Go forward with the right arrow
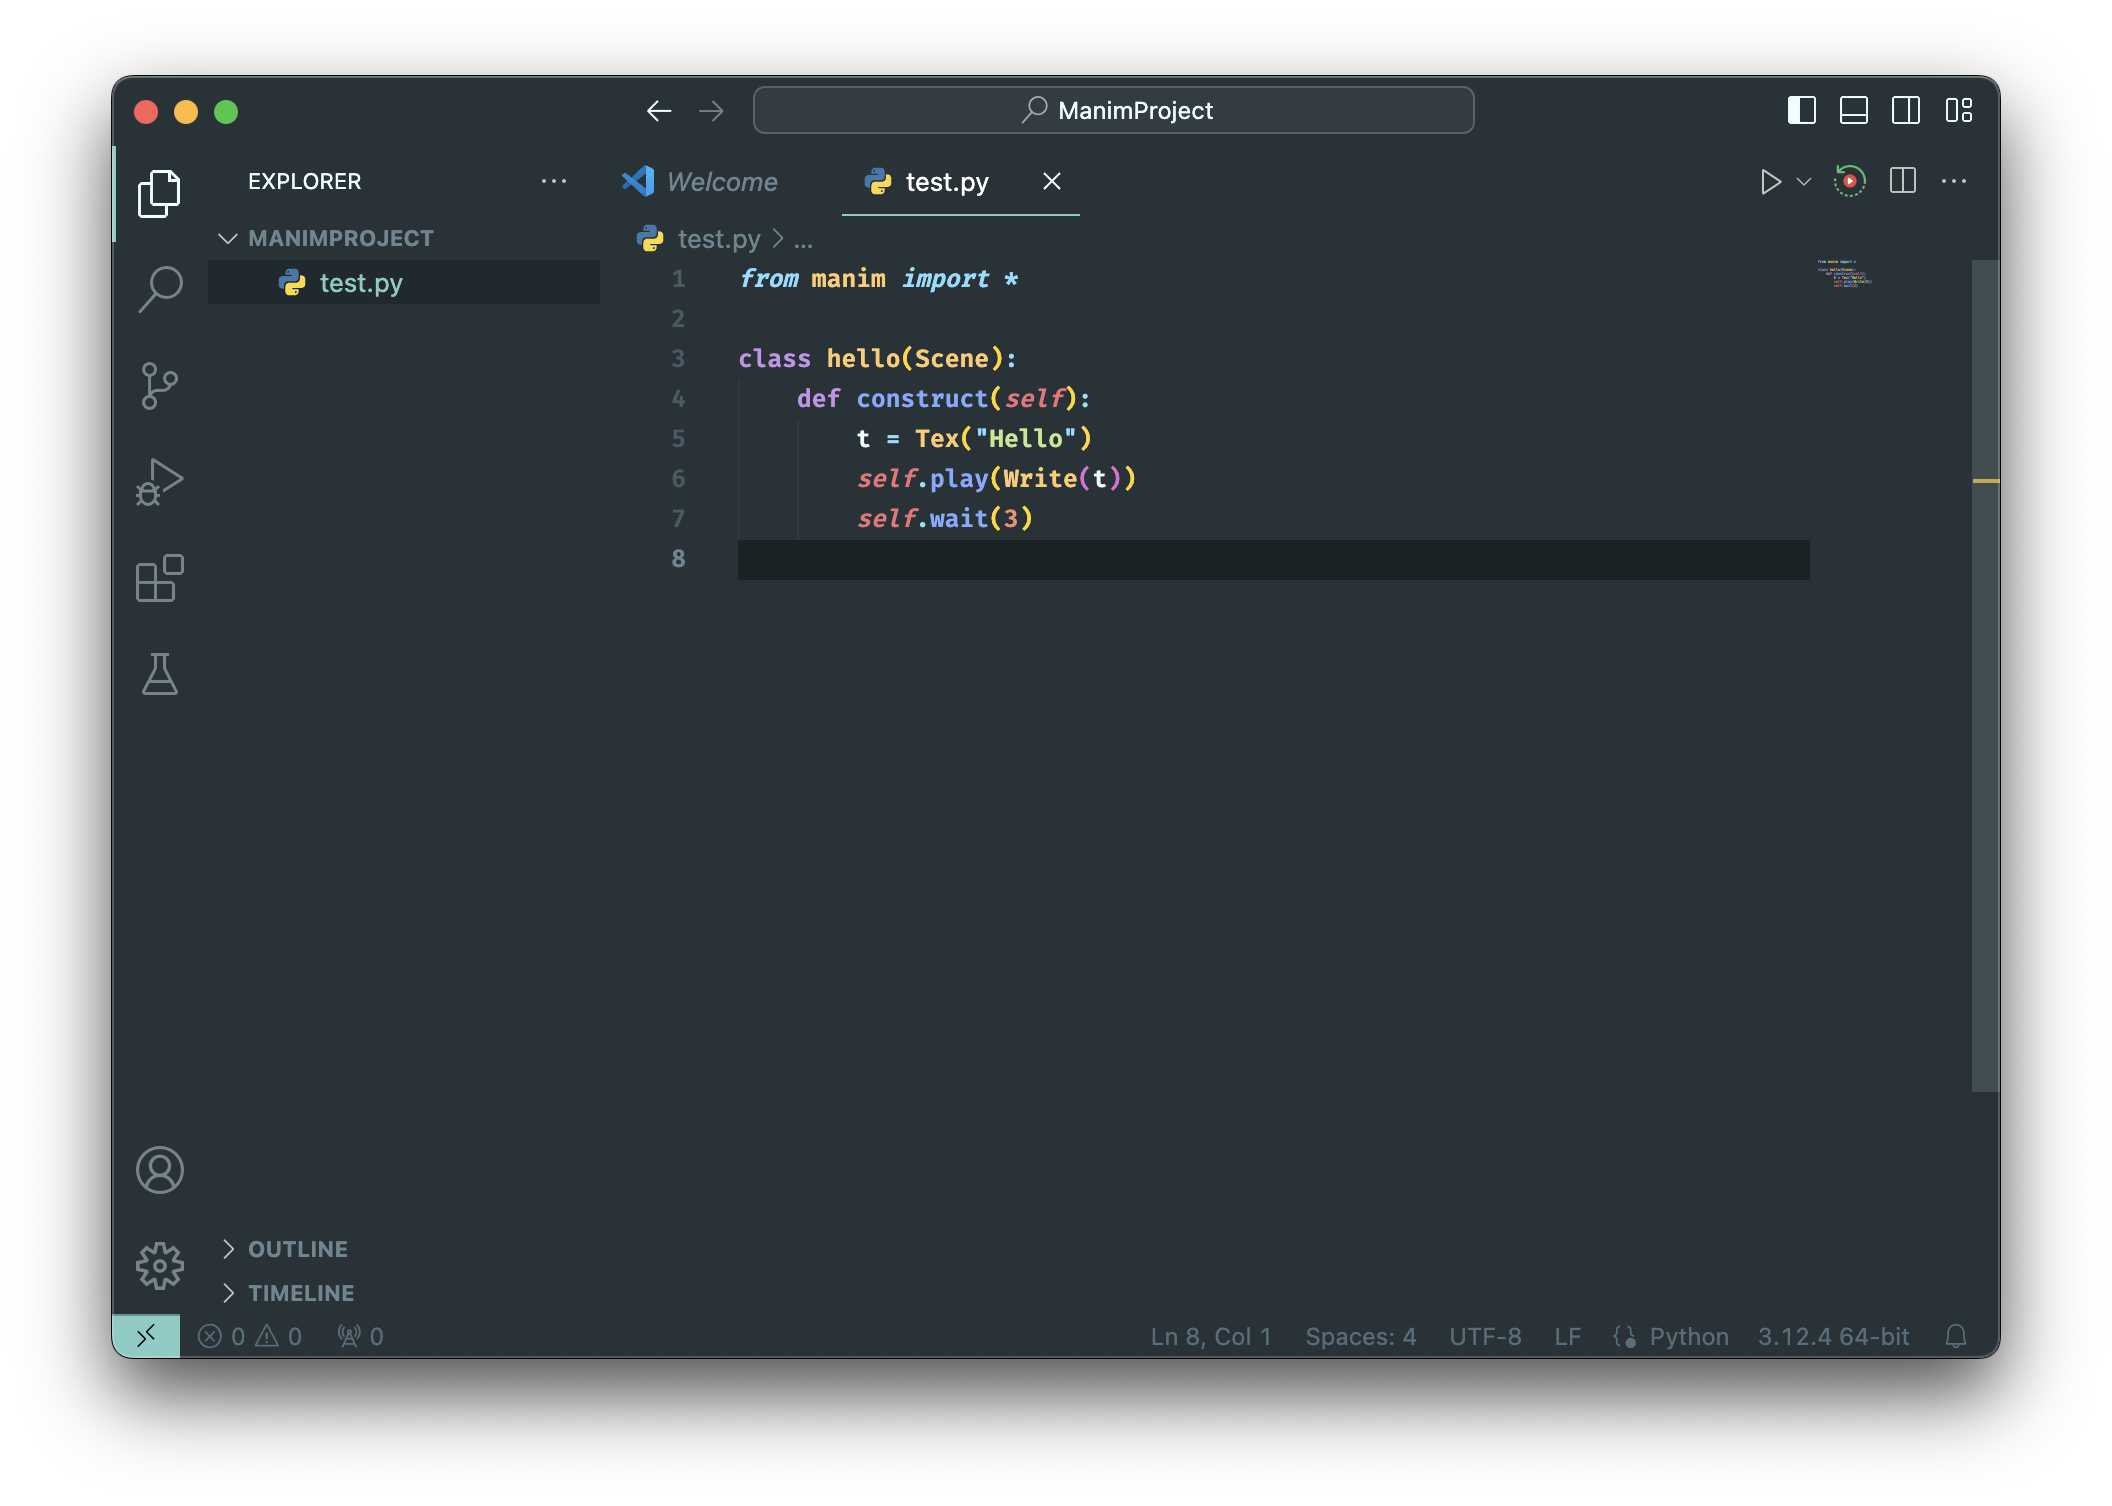The image size is (2112, 1506). pyautogui.click(x=711, y=111)
